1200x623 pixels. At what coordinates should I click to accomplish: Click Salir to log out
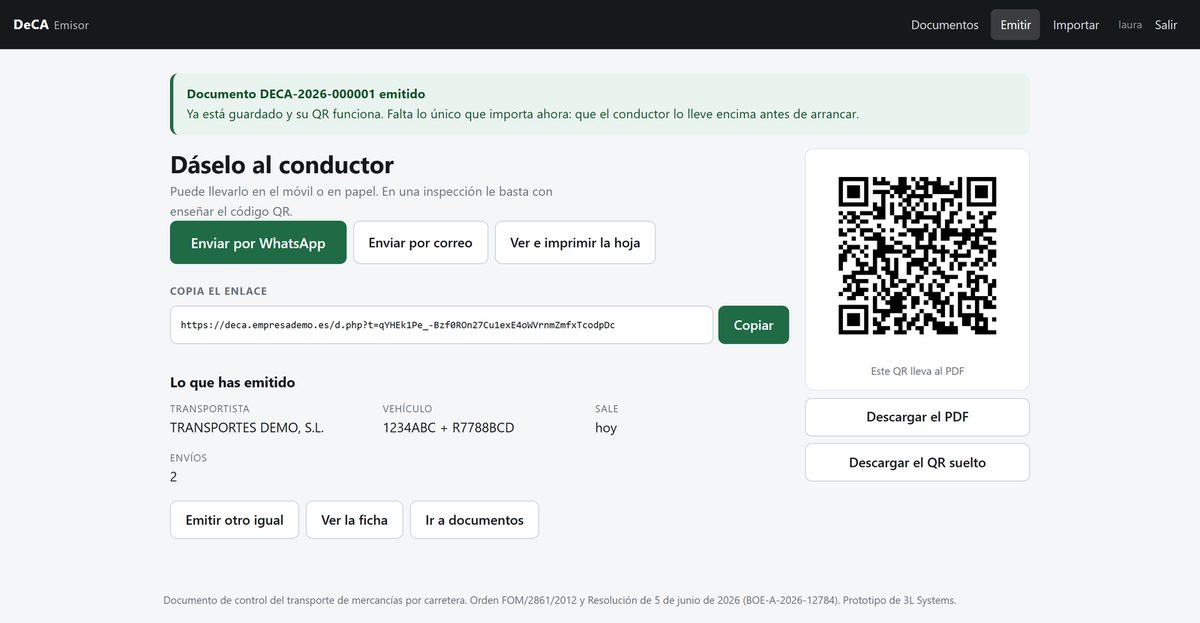coord(1166,25)
